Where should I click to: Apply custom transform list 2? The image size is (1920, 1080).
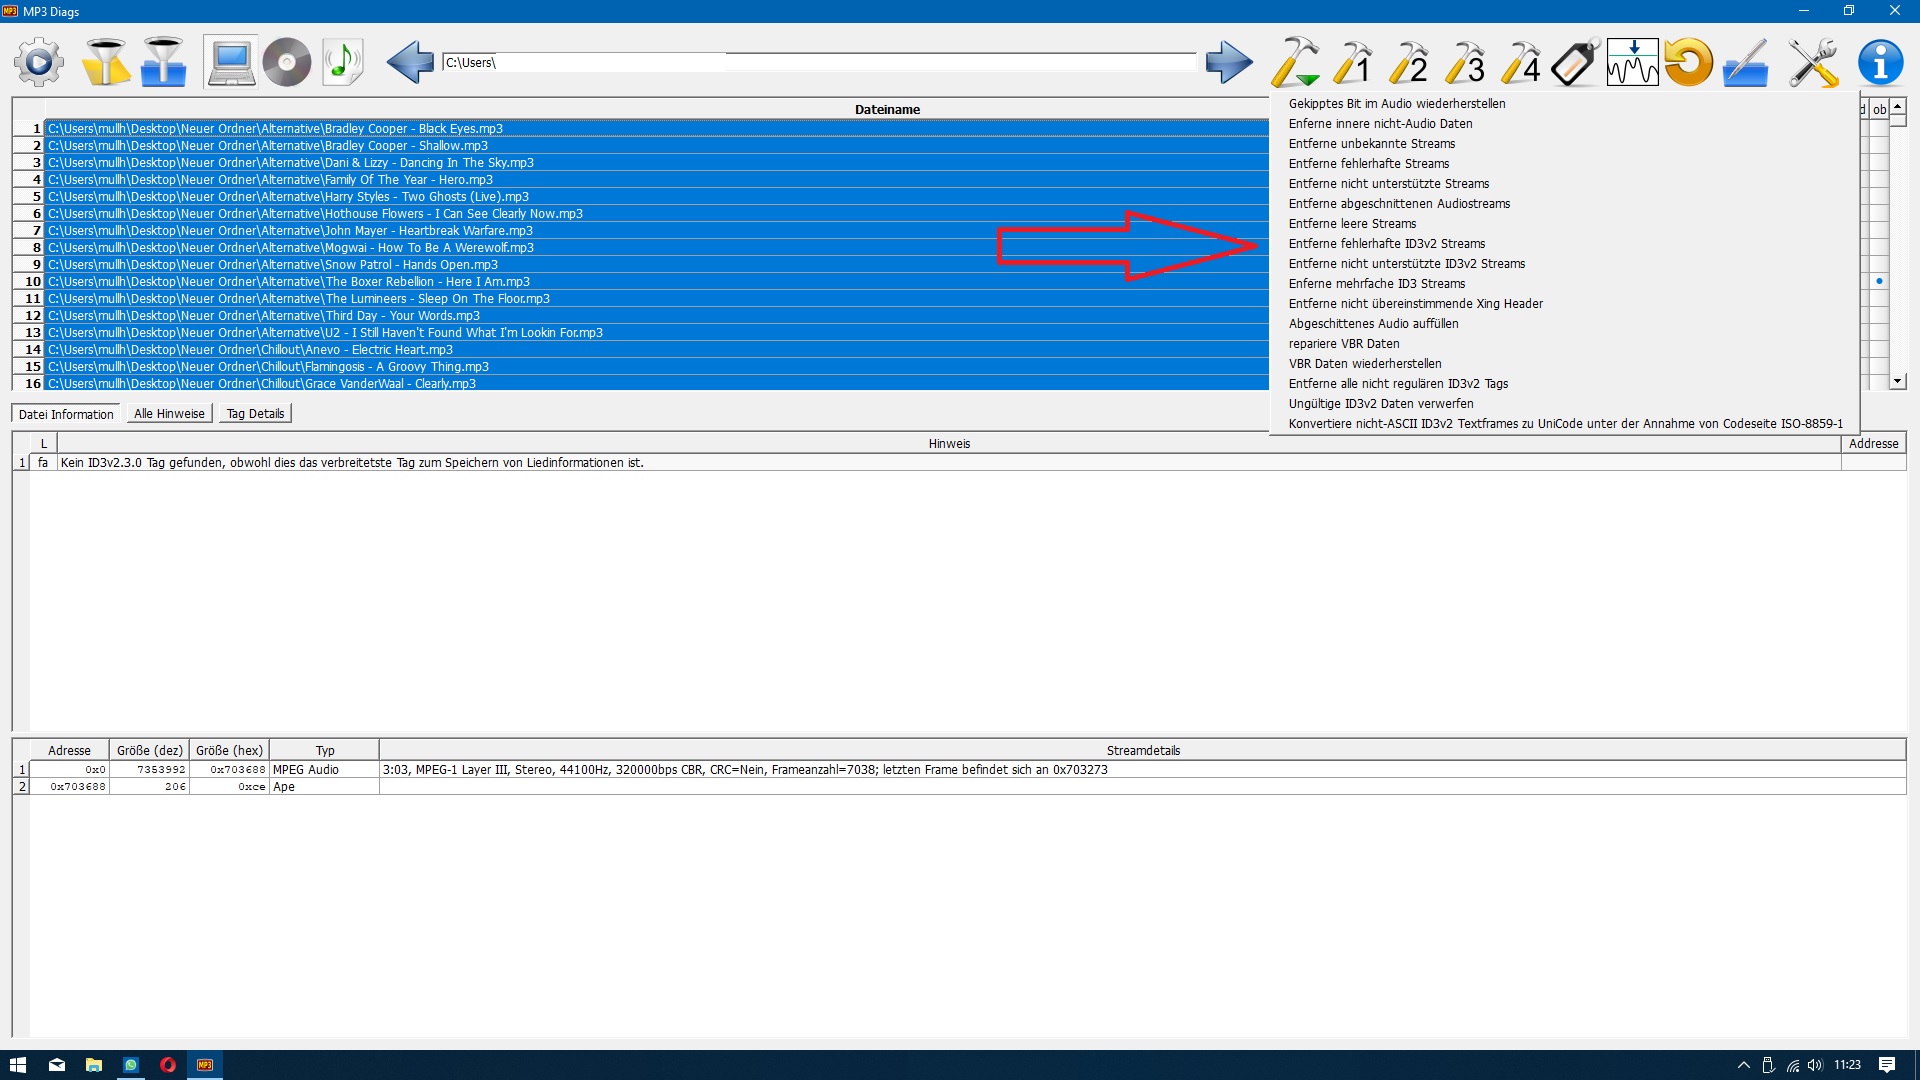click(x=1410, y=63)
